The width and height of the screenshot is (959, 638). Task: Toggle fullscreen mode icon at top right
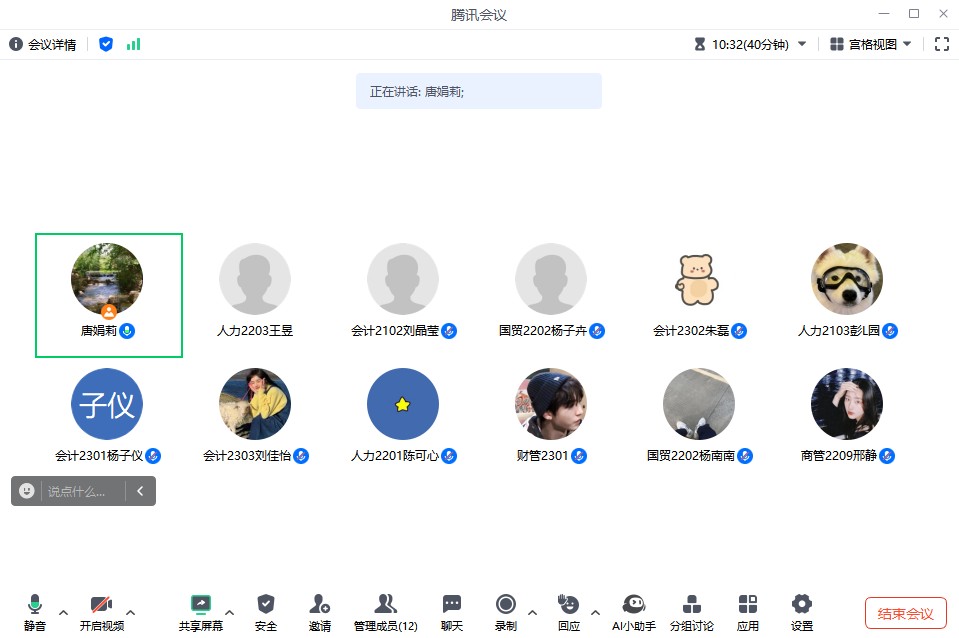click(941, 44)
